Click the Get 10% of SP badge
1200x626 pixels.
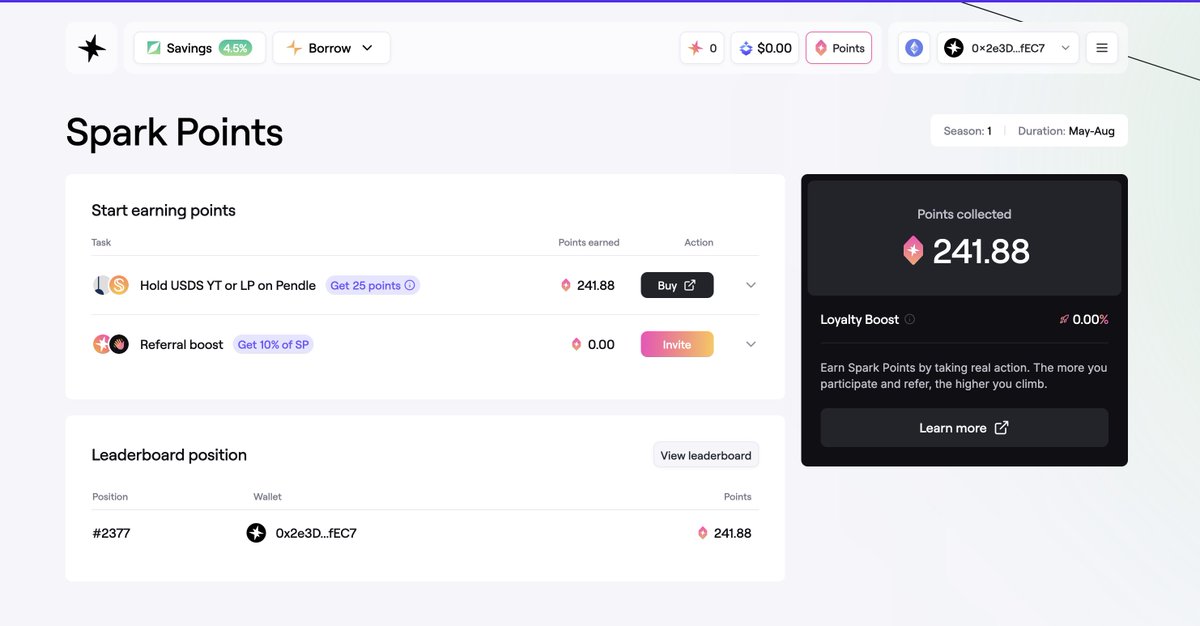[x=273, y=344]
